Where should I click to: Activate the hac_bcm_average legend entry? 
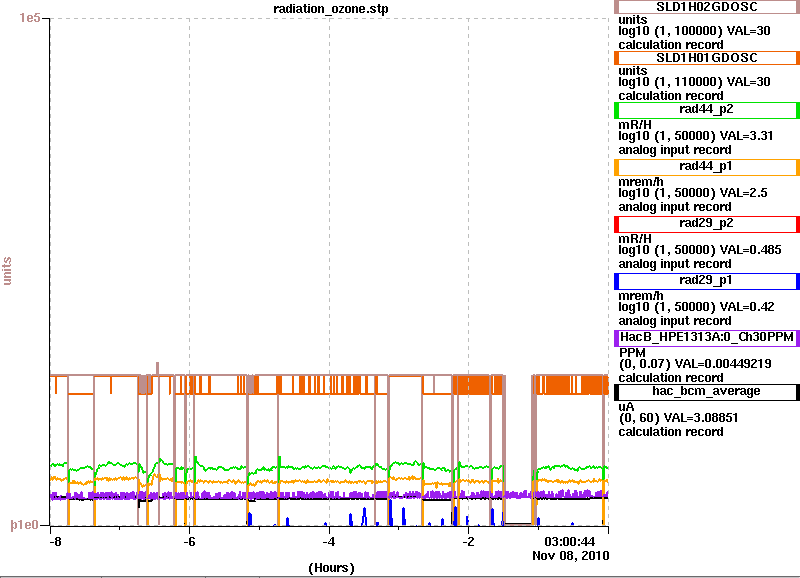click(x=707, y=392)
